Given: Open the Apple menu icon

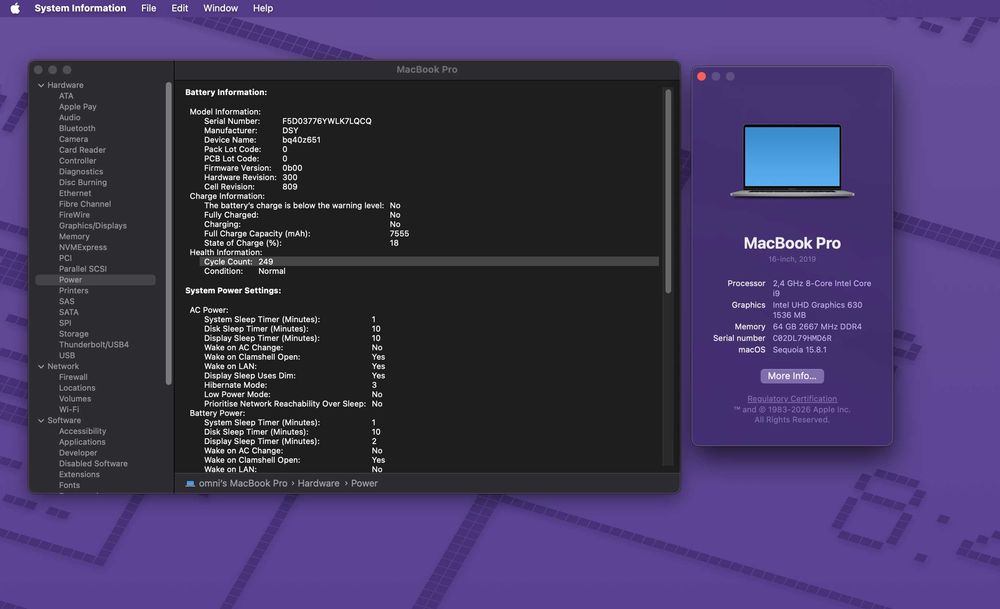Looking at the screenshot, I should tap(15, 8).
